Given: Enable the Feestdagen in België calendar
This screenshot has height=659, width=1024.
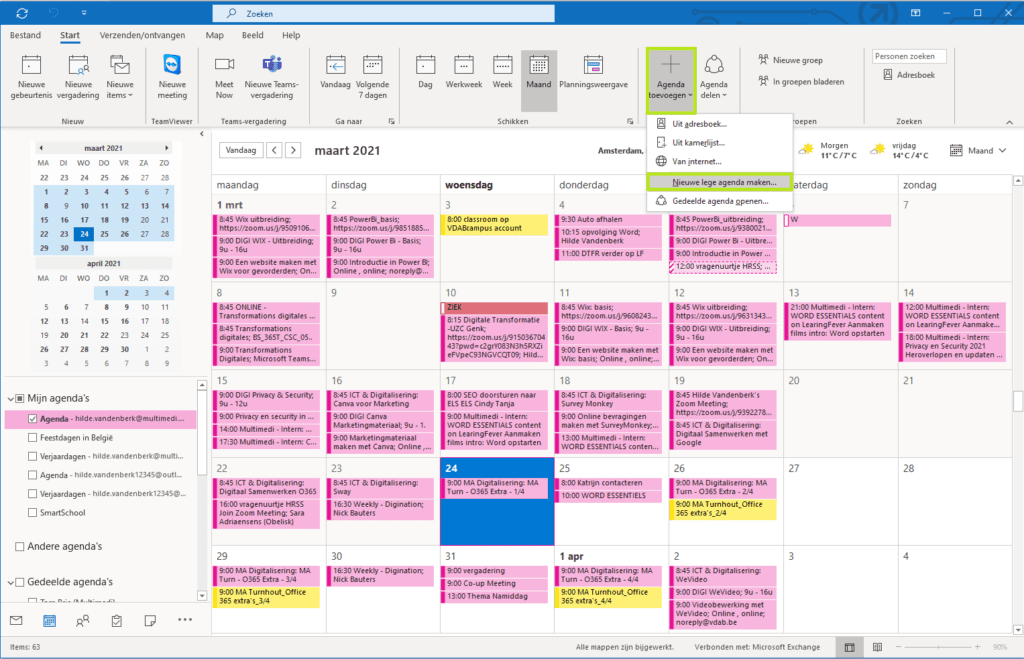Looking at the screenshot, I should tap(33, 438).
